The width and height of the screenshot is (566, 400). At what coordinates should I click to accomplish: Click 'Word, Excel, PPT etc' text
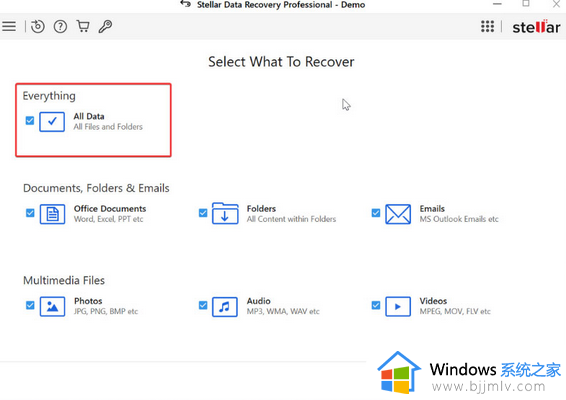click(109, 219)
